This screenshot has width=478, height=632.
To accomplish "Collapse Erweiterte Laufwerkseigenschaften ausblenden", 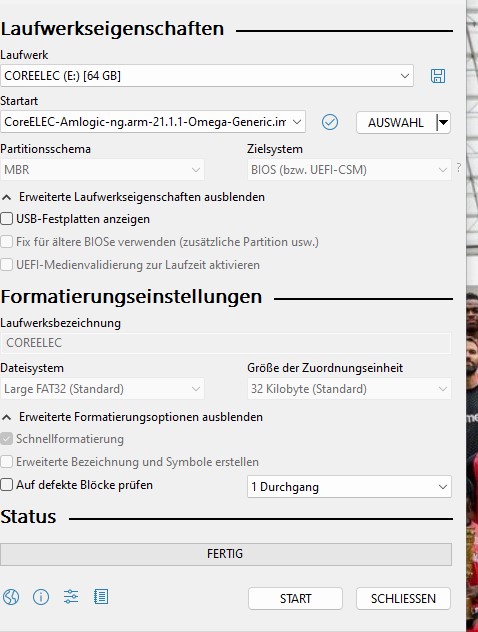I will coord(134,197).
